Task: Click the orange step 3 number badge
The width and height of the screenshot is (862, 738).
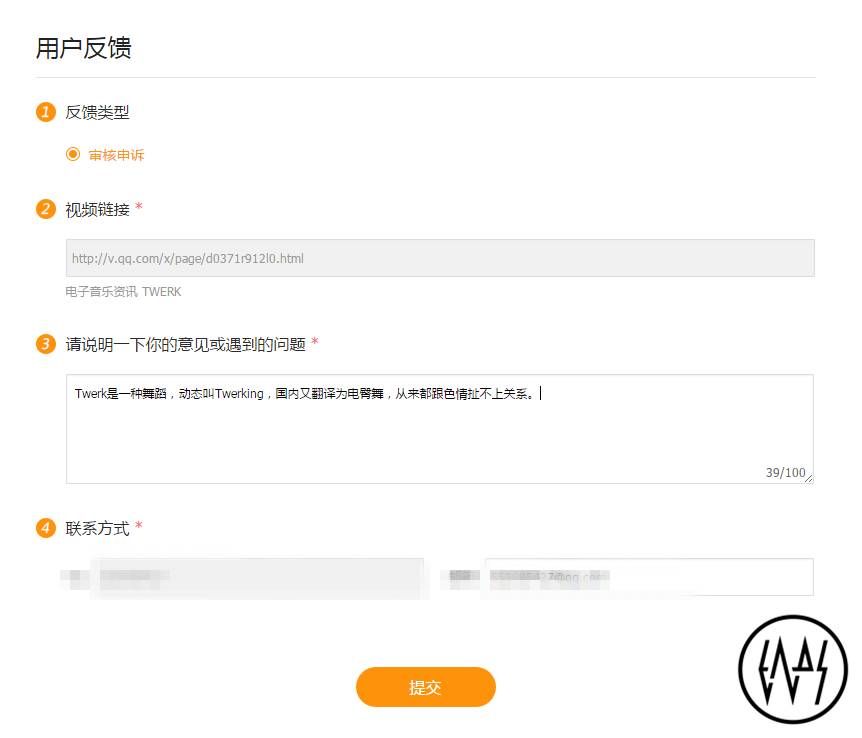Action: pyautogui.click(x=46, y=344)
